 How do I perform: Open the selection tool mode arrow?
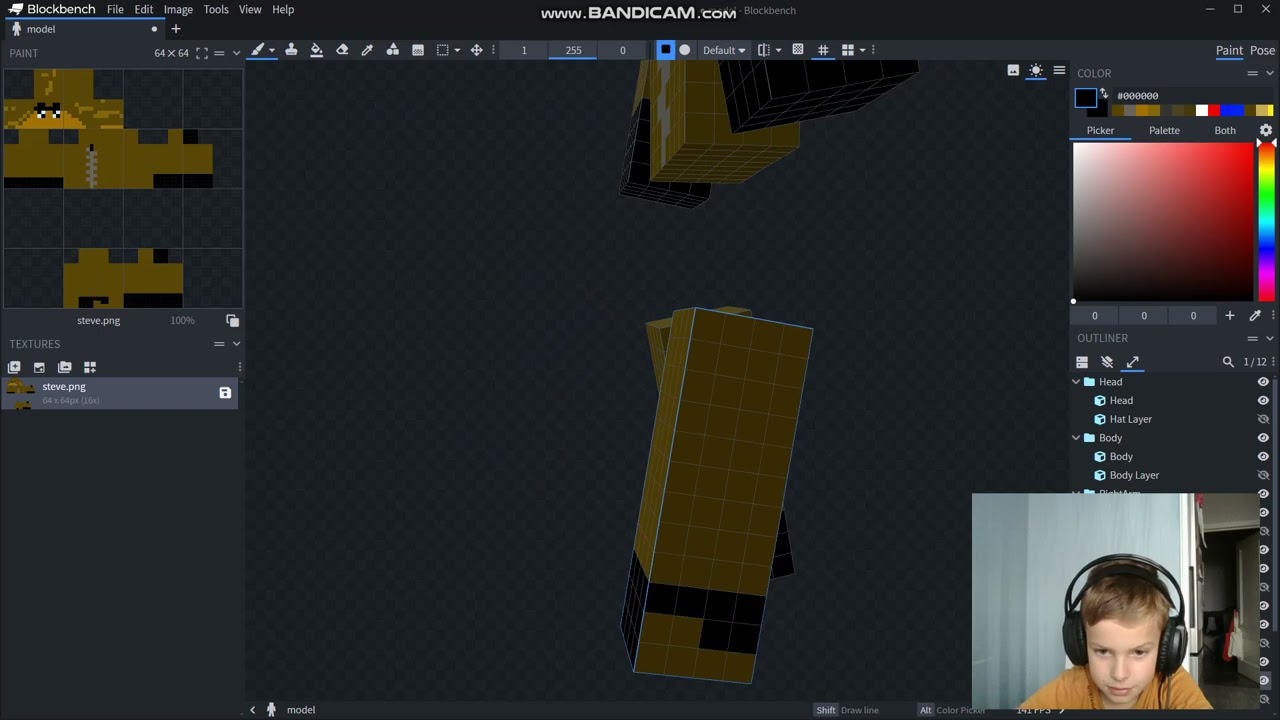(x=457, y=50)
